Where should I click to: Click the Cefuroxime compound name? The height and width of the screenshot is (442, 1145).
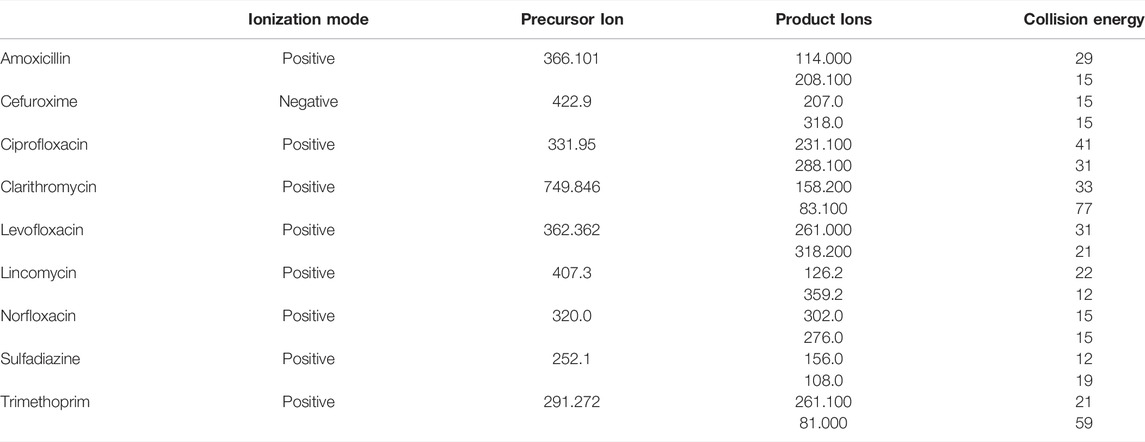38,102
